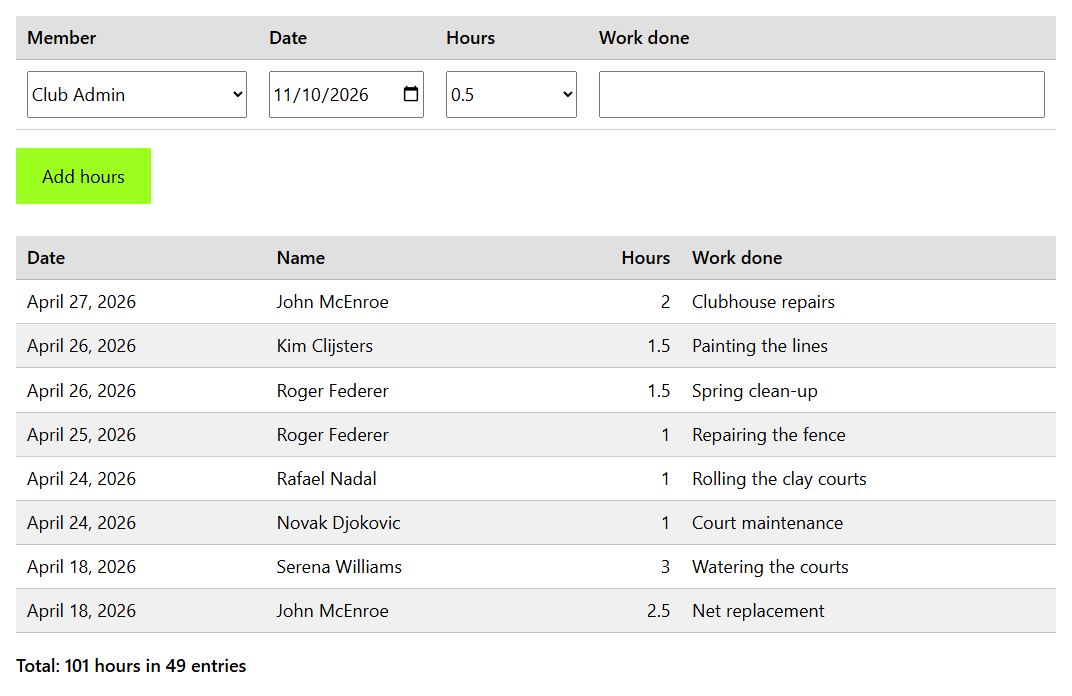Click the Court maintenance cell

[767, 523]
